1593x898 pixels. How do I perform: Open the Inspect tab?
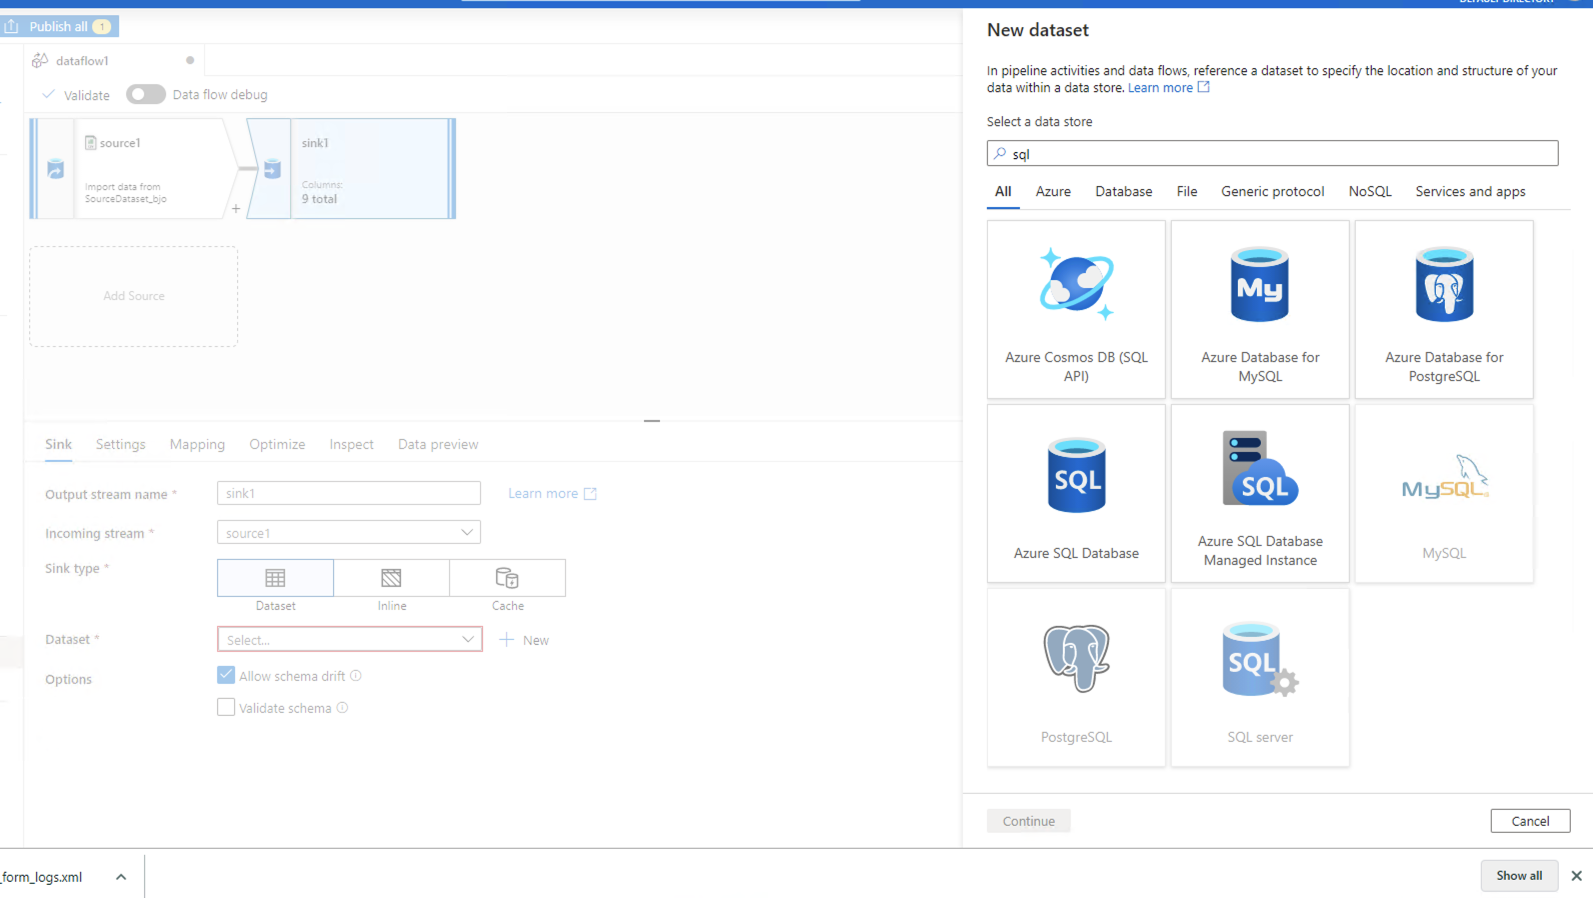coord(351,444)
